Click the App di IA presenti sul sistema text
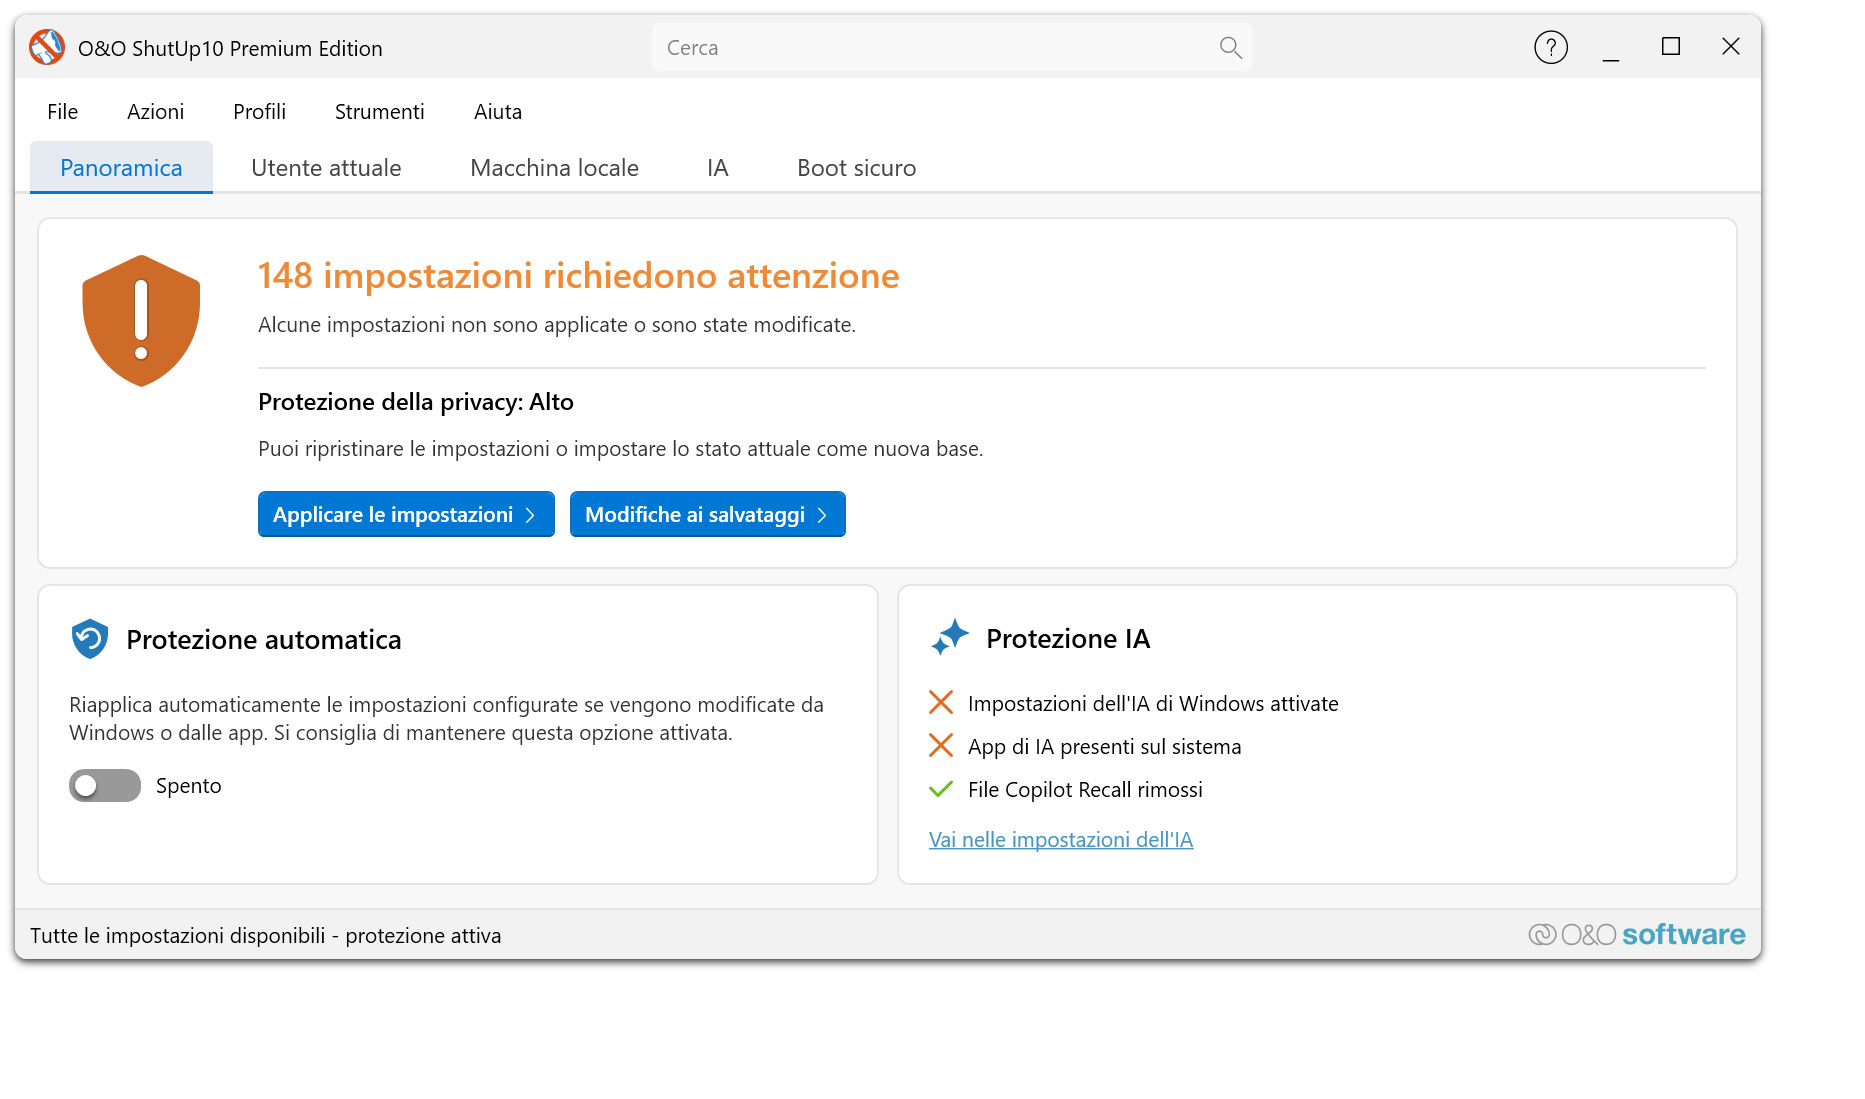 [1104, 746]
